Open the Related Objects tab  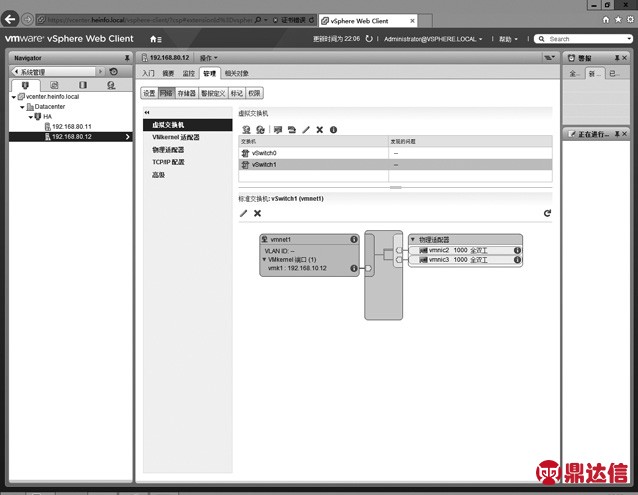(236, 73)
